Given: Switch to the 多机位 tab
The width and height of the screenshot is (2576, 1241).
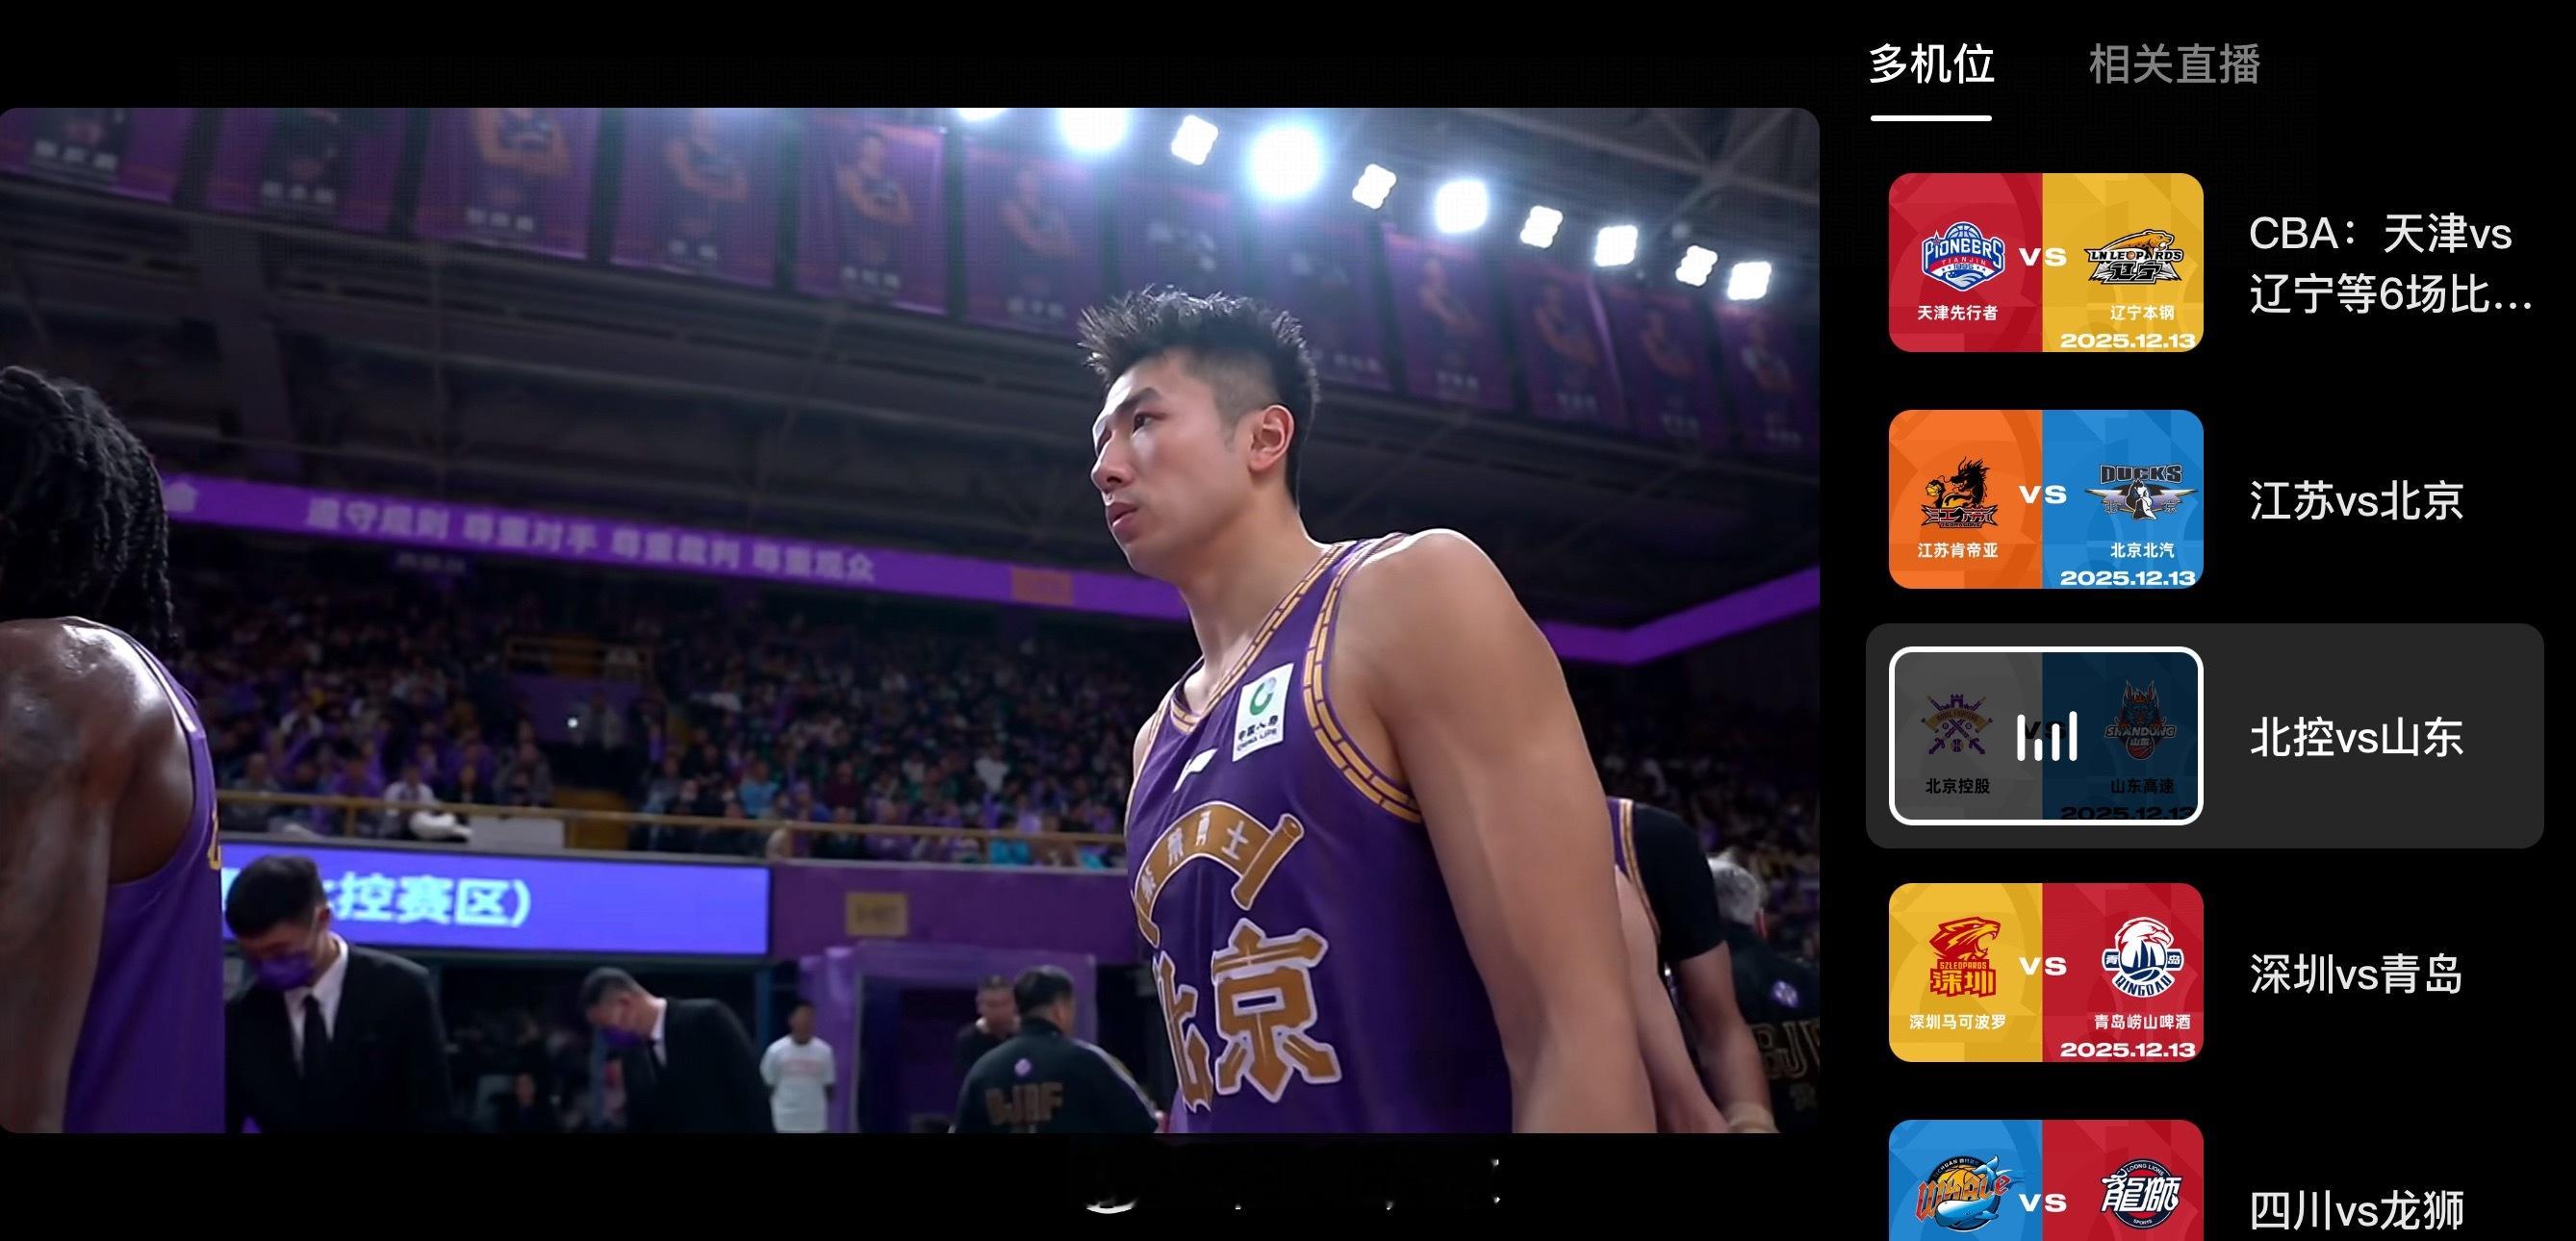Looking at the screenshot, I should (x=1931, y=65).
